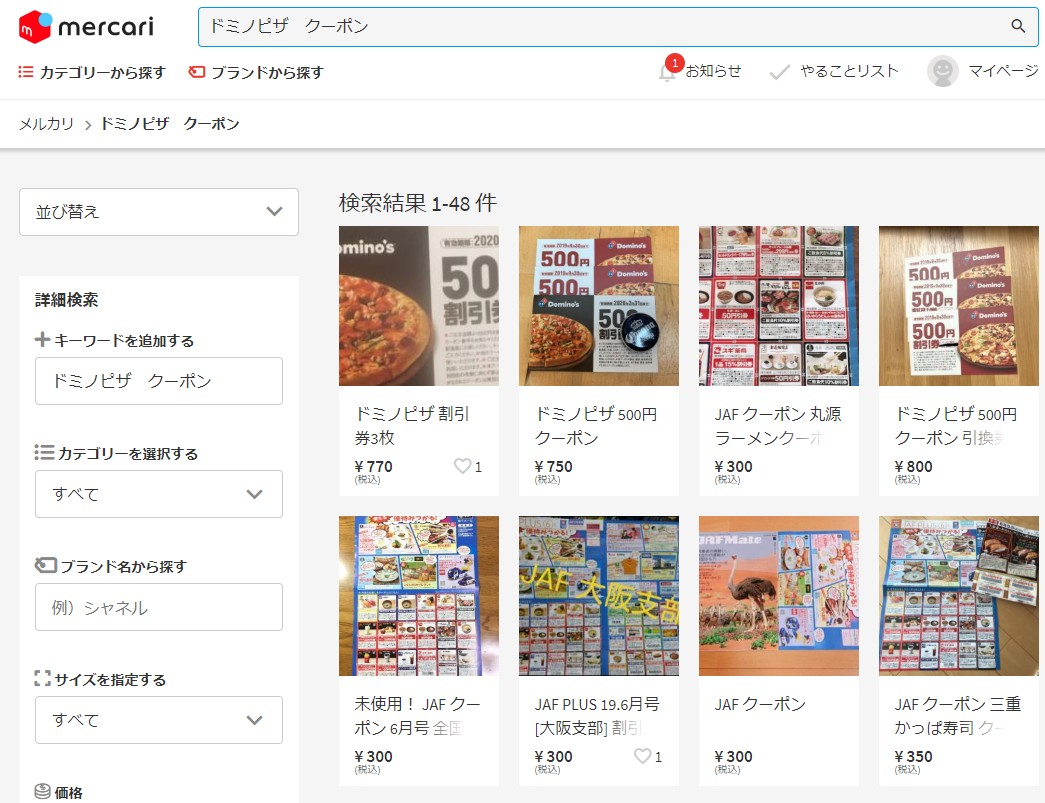
Task: Like the JAF PLUS 19.6月号 item via heart
Action: coord(642,756)
